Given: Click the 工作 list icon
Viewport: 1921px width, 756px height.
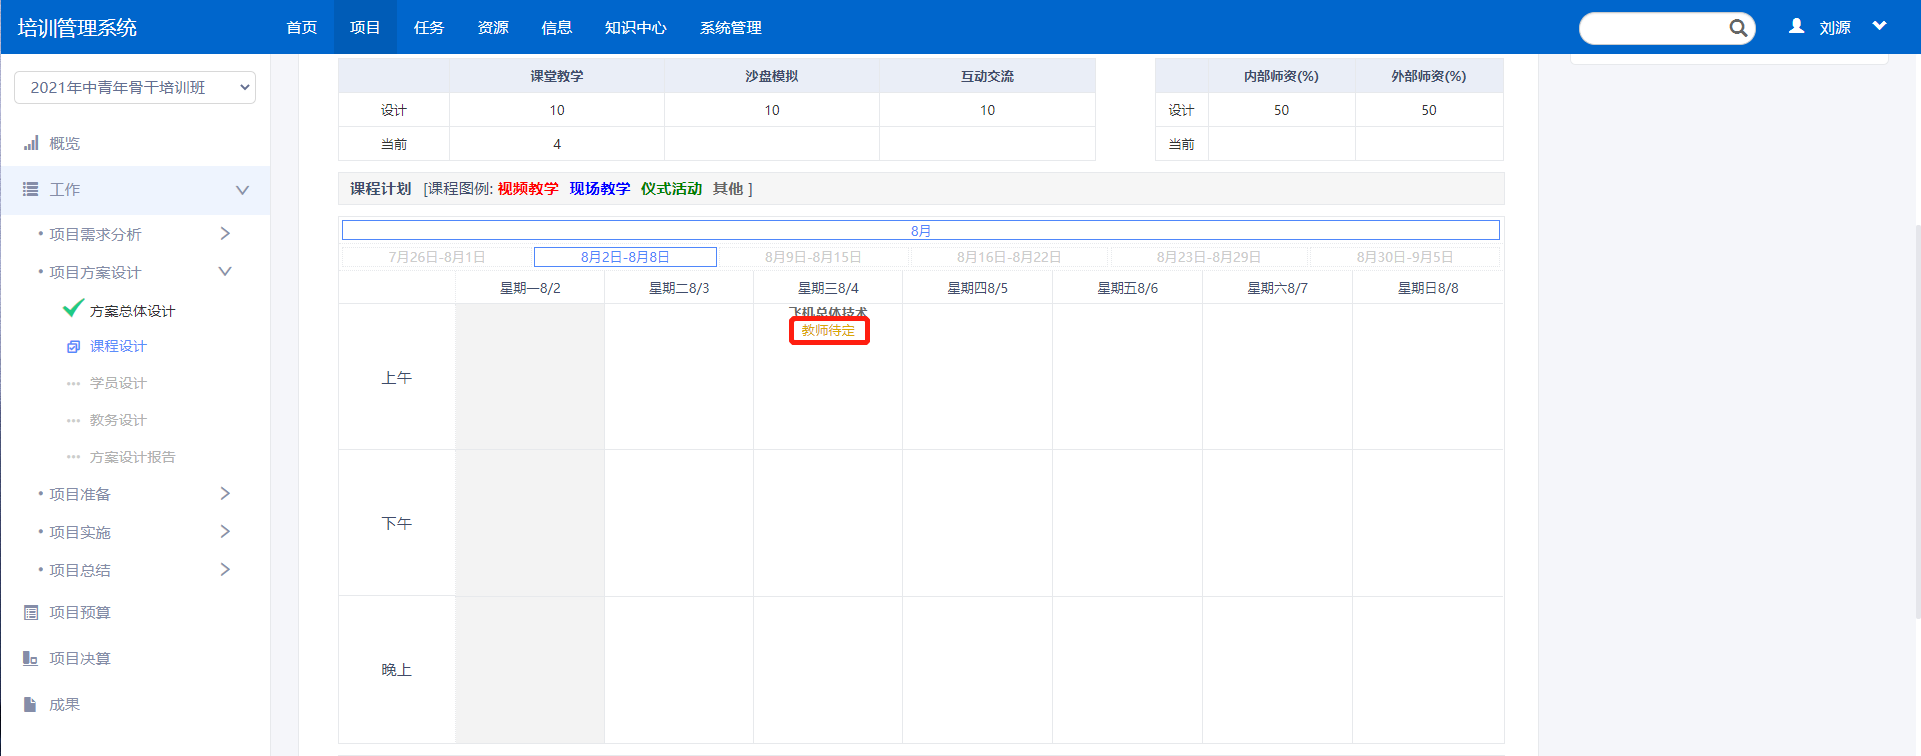Looking at the screenshot, I should (x=31, y=189).
